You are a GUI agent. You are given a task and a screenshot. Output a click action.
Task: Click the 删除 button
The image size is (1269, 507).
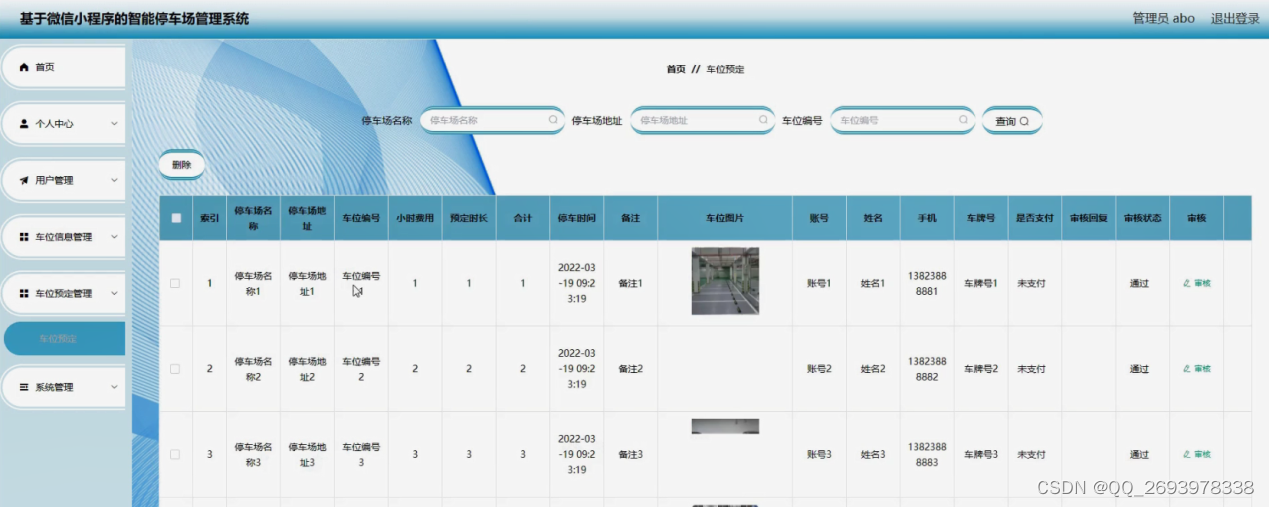(181, 165)
